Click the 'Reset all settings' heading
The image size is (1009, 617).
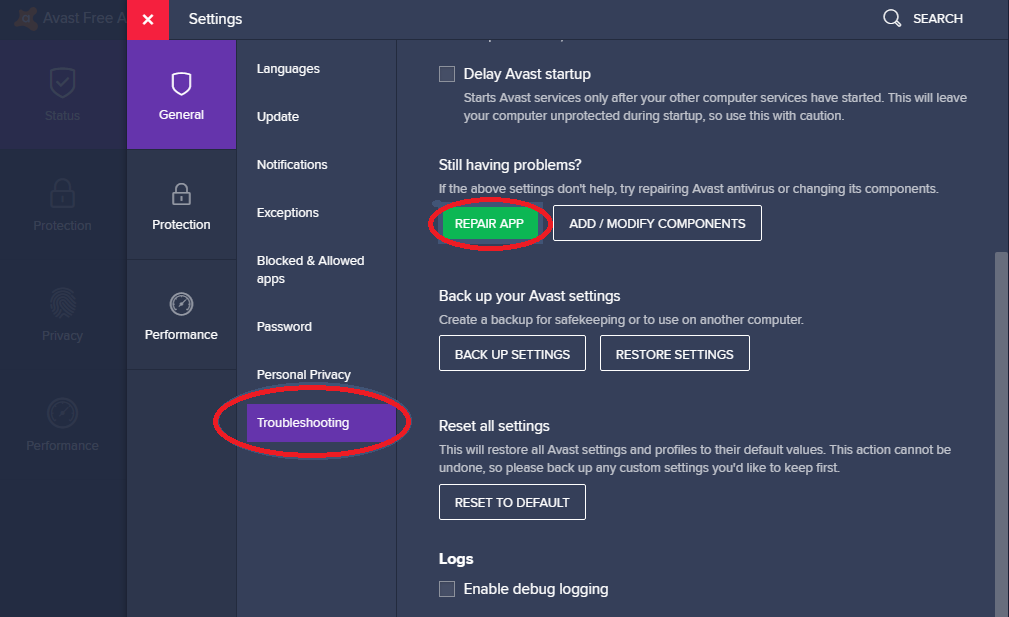494,426
